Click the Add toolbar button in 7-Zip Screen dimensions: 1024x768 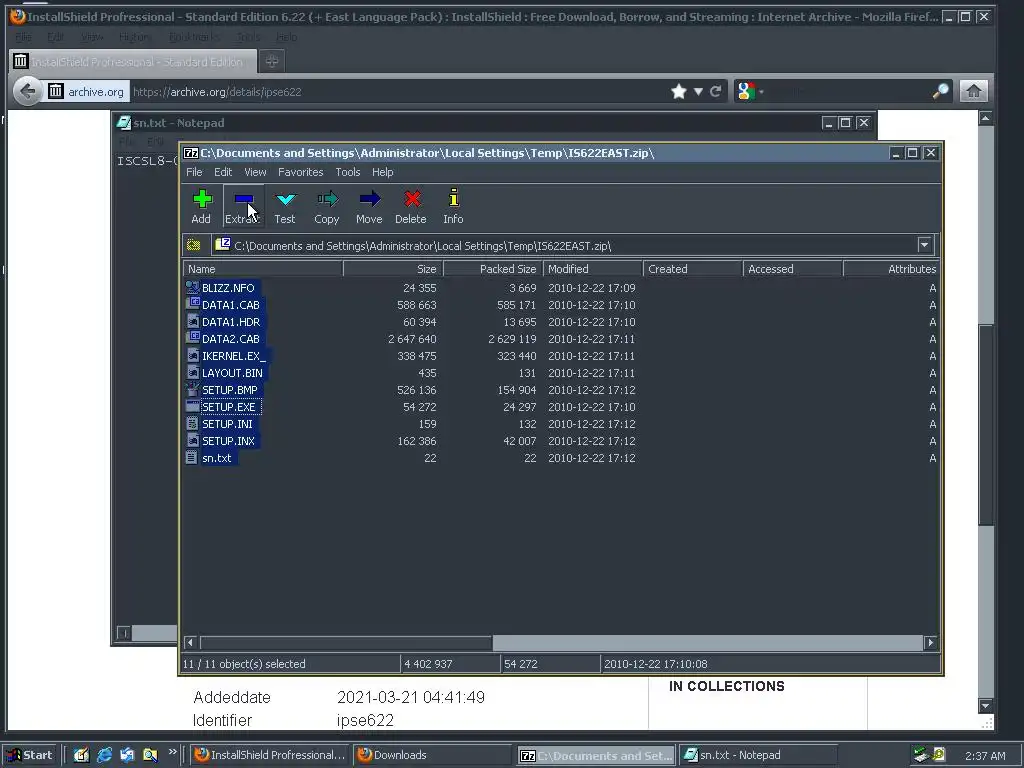point(201,206)
